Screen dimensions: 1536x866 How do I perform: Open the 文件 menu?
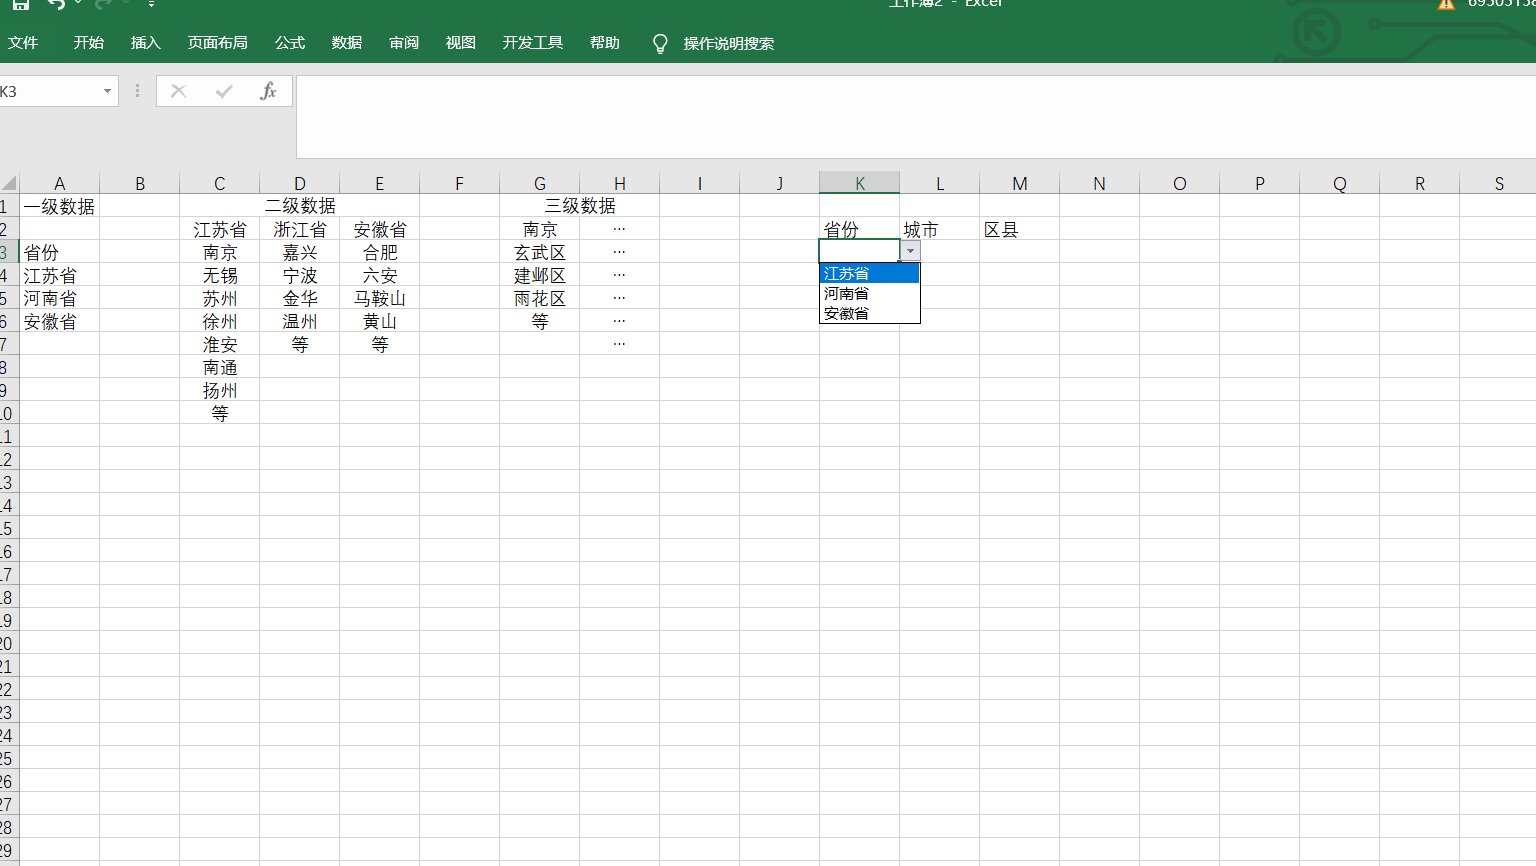(23, 43)
